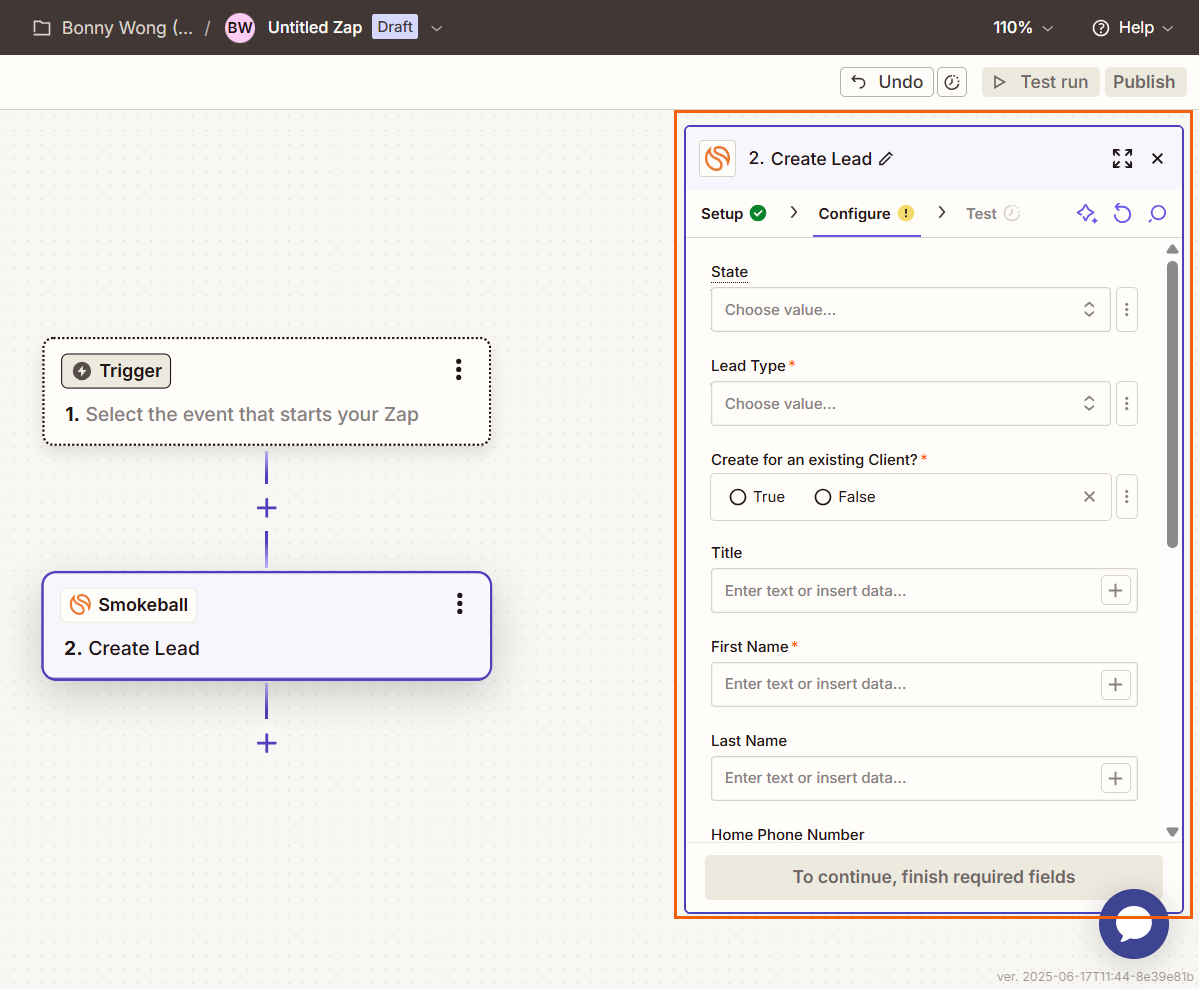
Task: Click the Trigger badge on step 1
Action: 116,371
